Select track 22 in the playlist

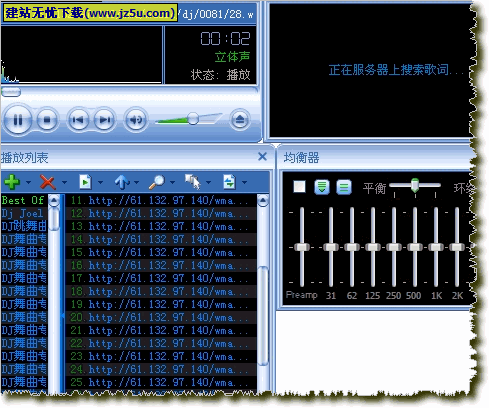click(161, 343)
